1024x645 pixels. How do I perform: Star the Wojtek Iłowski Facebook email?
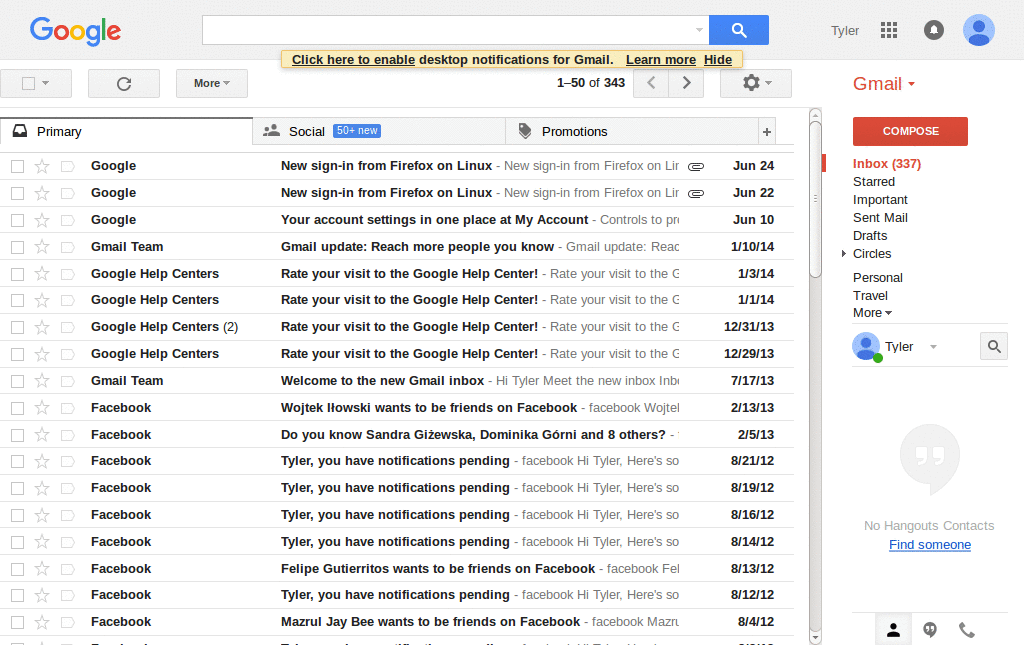[x=42, y=408]
